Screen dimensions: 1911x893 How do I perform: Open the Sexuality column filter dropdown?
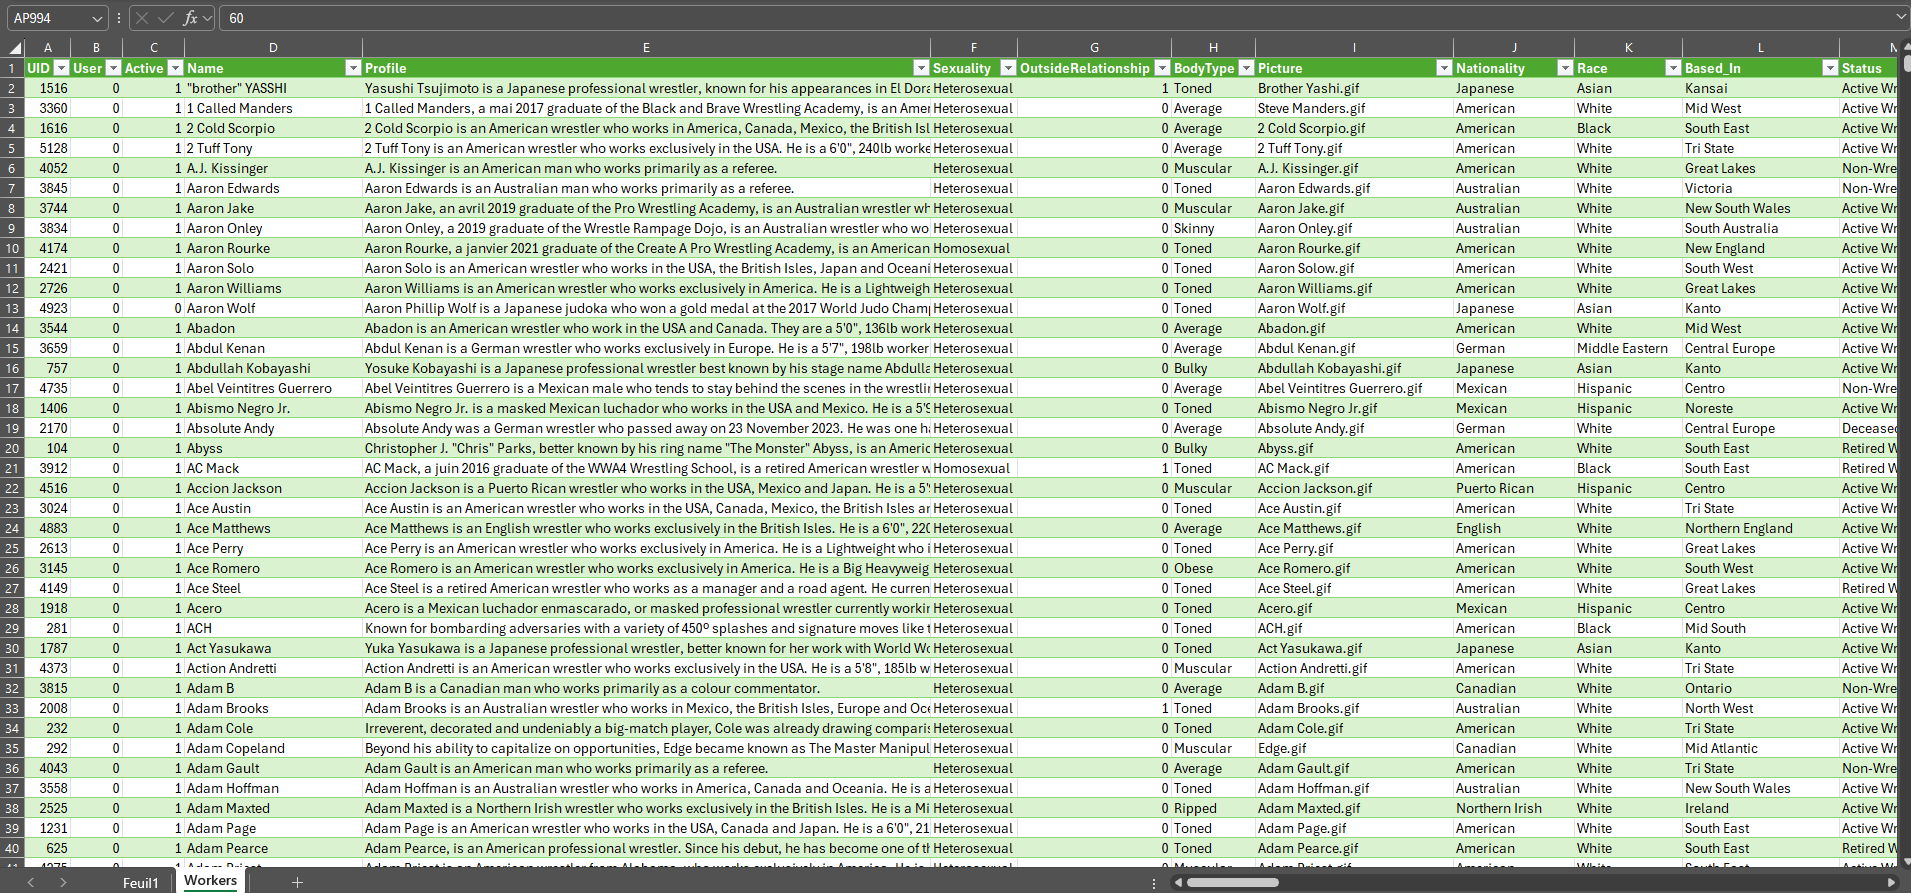click(x=1008, y=68)
